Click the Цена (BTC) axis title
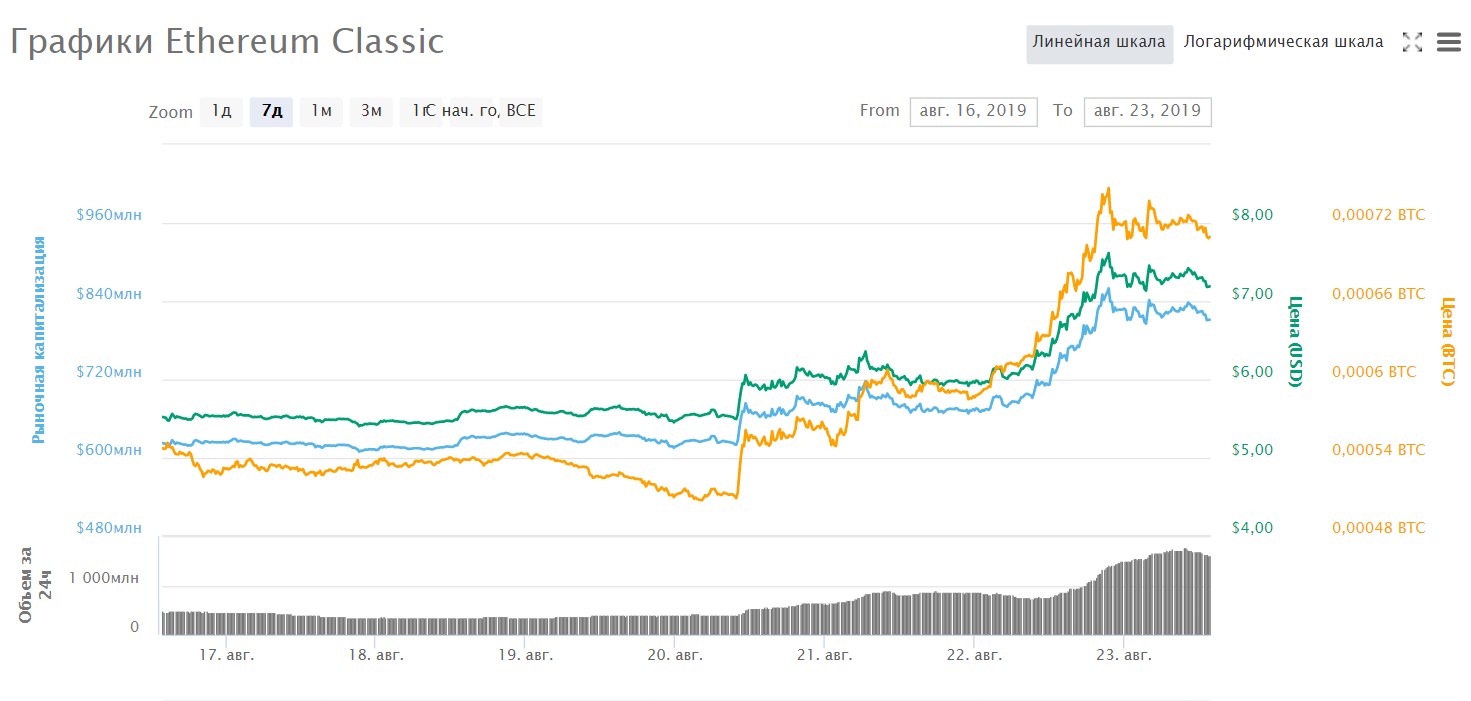This screenshot has height=701, width=1471. [x=1447, y=341]
